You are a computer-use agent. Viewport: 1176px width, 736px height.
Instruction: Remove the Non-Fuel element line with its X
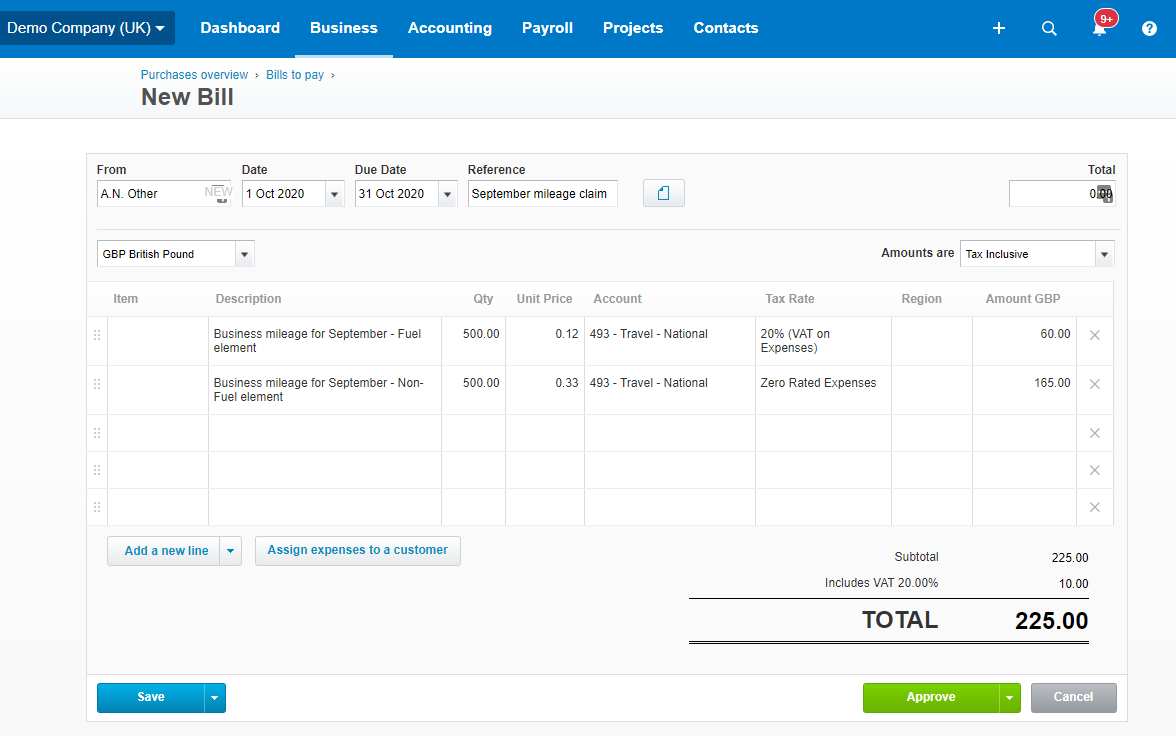pyautogui.click(x=1094, y=383)
